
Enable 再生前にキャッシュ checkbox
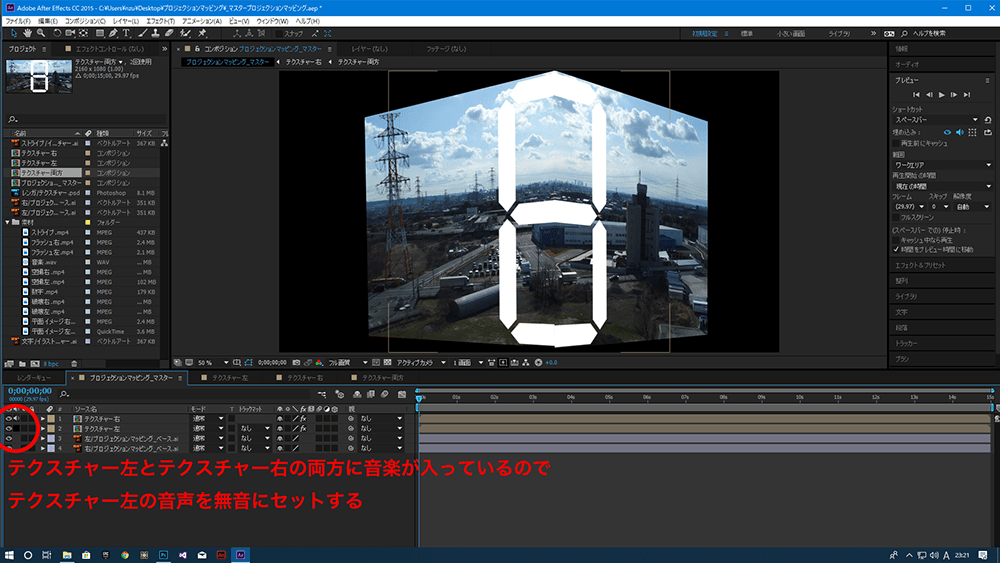897,143
